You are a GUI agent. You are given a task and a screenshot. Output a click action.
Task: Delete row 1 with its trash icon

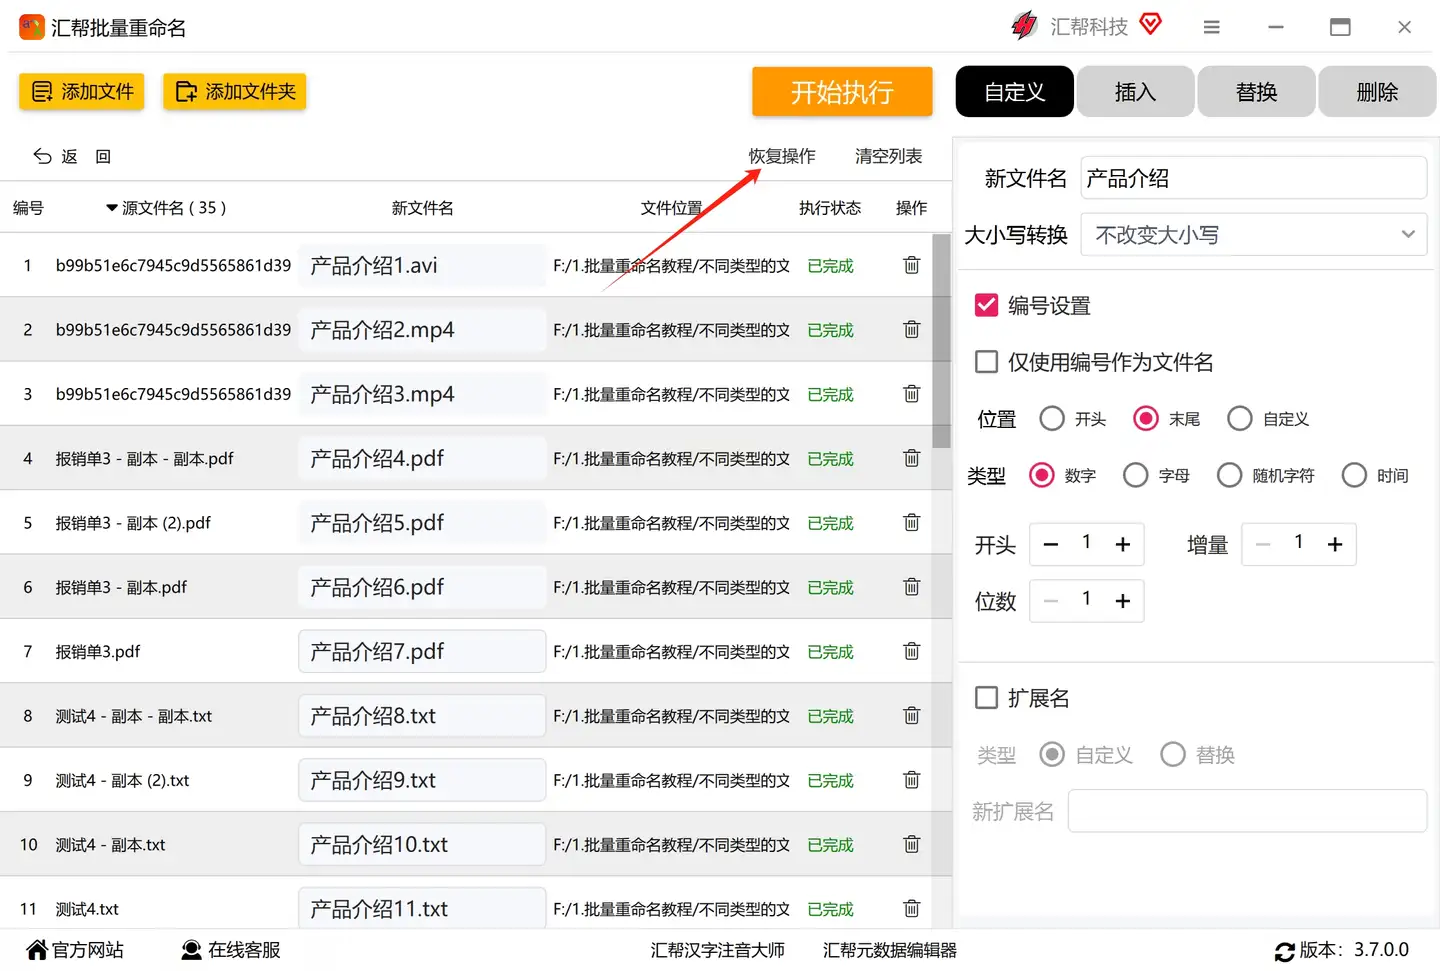pyautogui.click(x=911, y=265)
